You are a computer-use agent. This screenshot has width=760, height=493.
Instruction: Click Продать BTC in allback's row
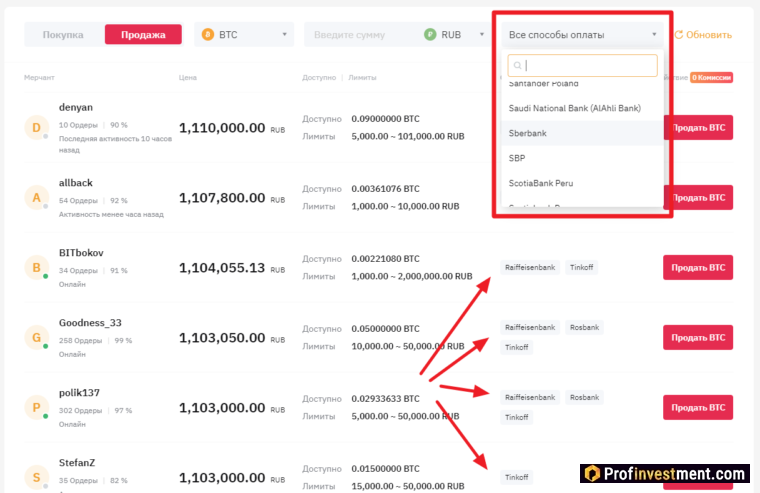pos(698,198)
